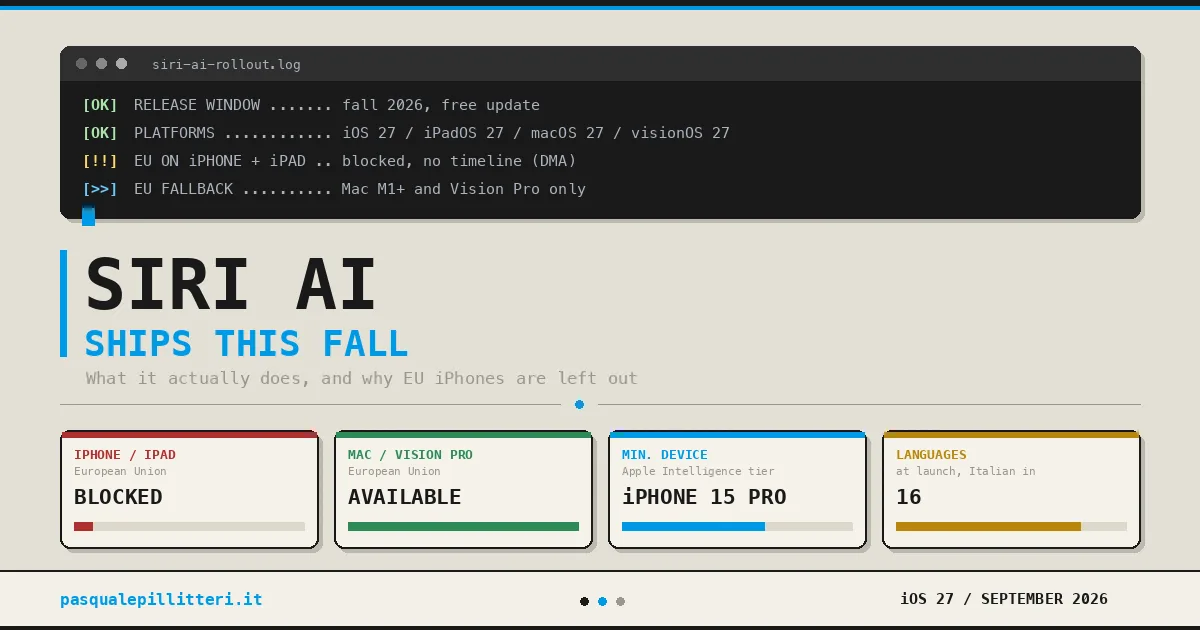This screenshot has height=630, width=1200.
Task: Click the middle terminal window dot
Action: click(102, 64)
